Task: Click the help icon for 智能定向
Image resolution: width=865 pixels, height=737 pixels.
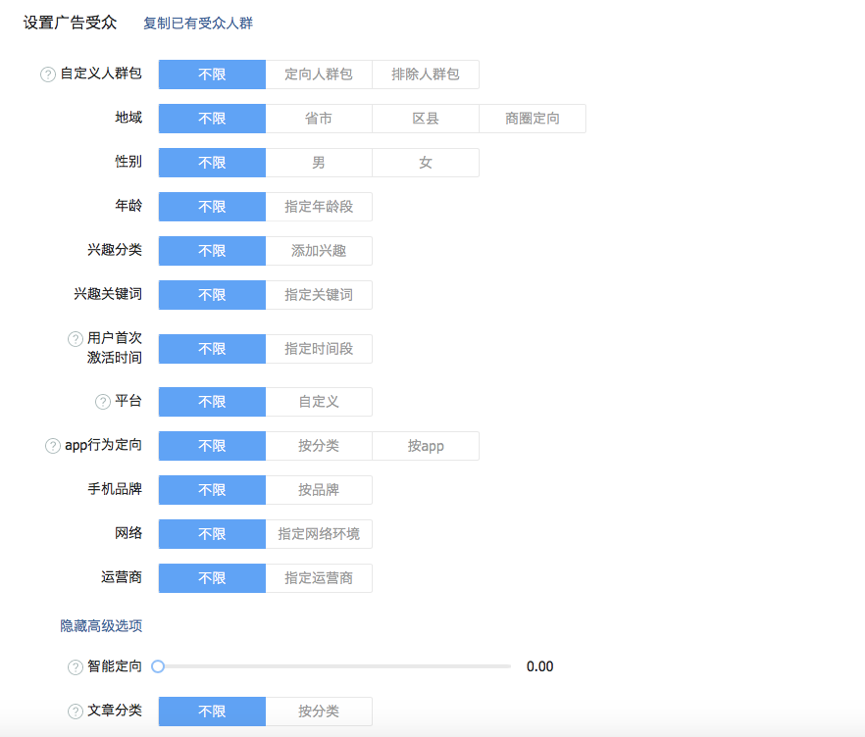Action: pos(75,667)
